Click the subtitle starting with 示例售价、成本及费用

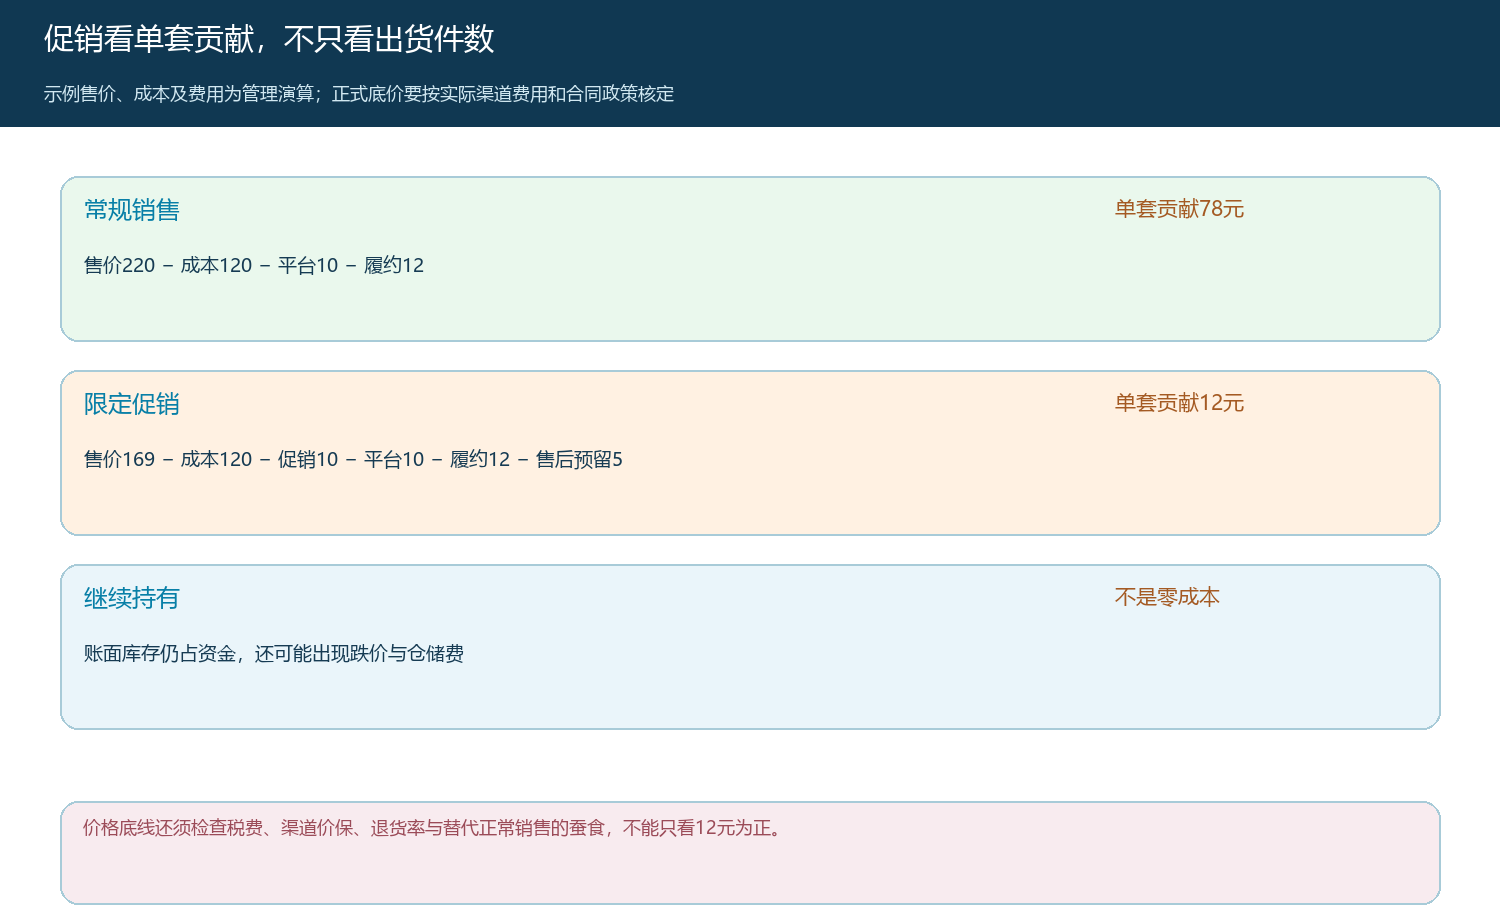pyautogui.click(x=359, y=94)
